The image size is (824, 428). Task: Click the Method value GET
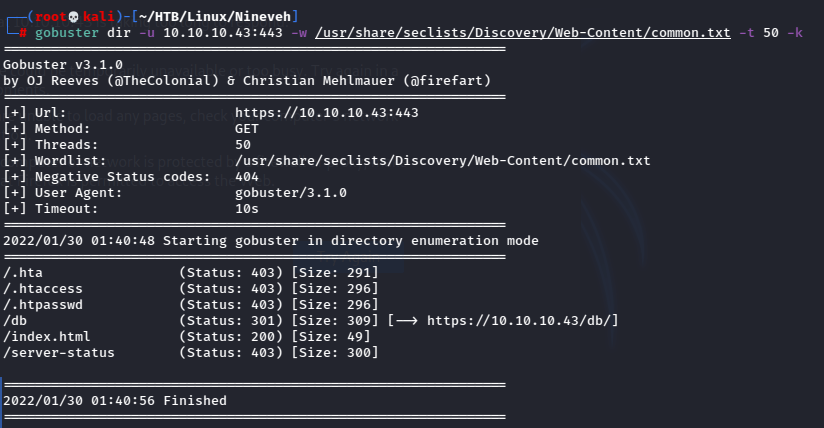pyautogui.click(x=247, y=128)
